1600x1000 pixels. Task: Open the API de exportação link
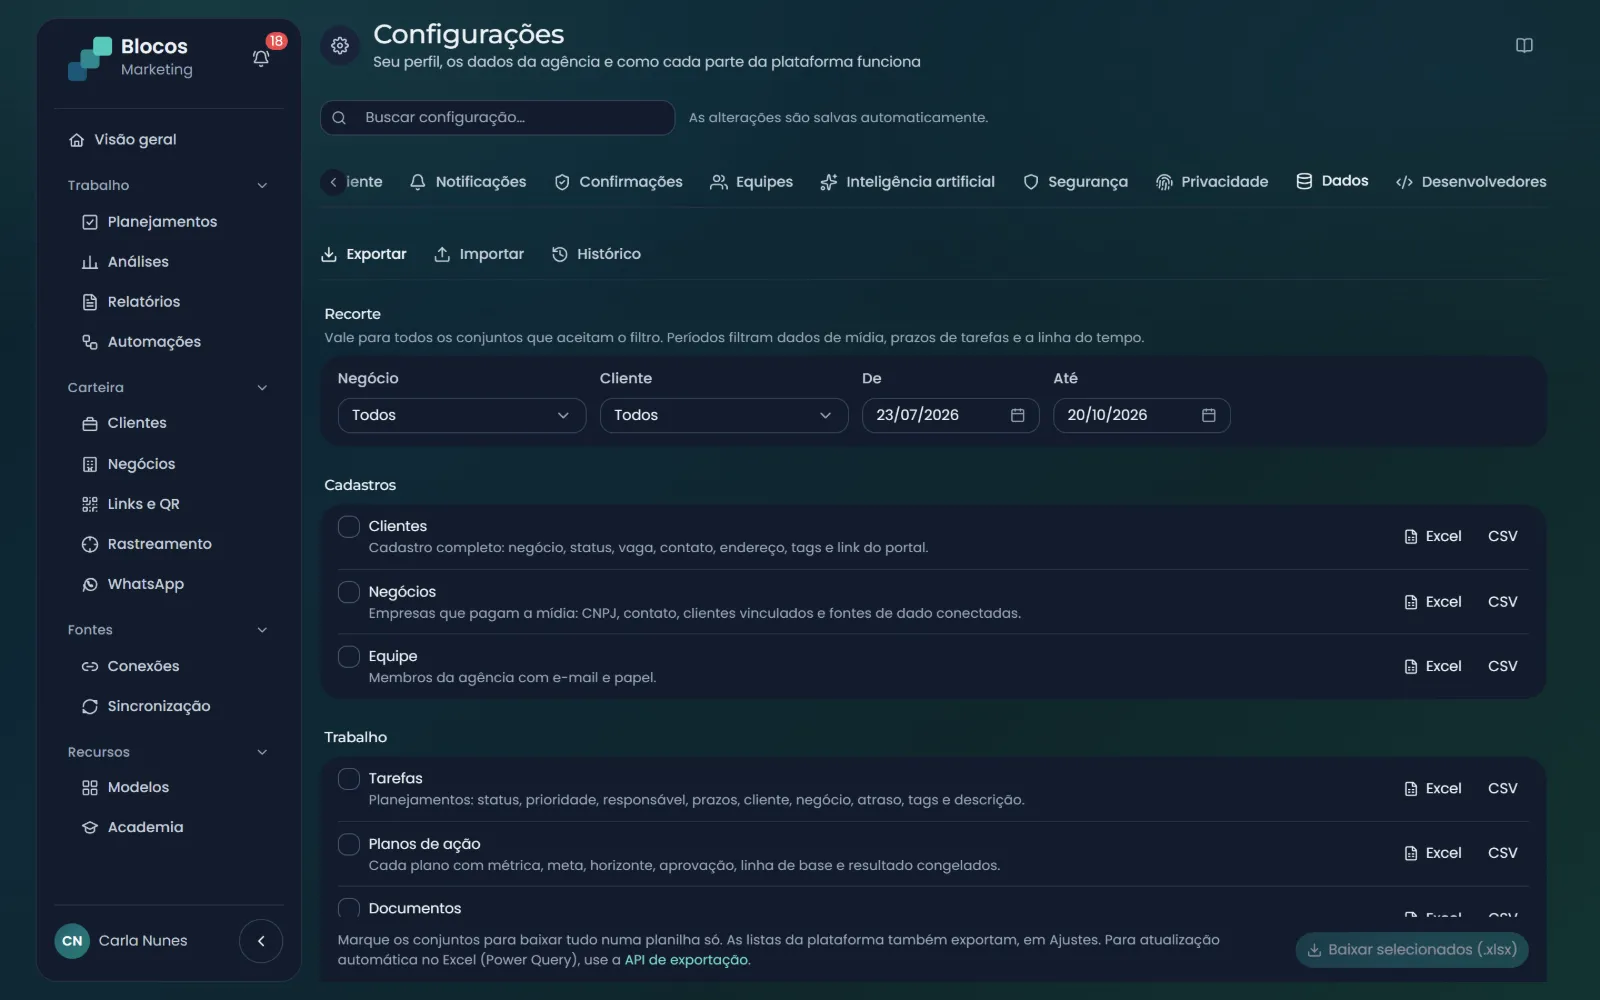pyautogui.click(x=686, y=960)
